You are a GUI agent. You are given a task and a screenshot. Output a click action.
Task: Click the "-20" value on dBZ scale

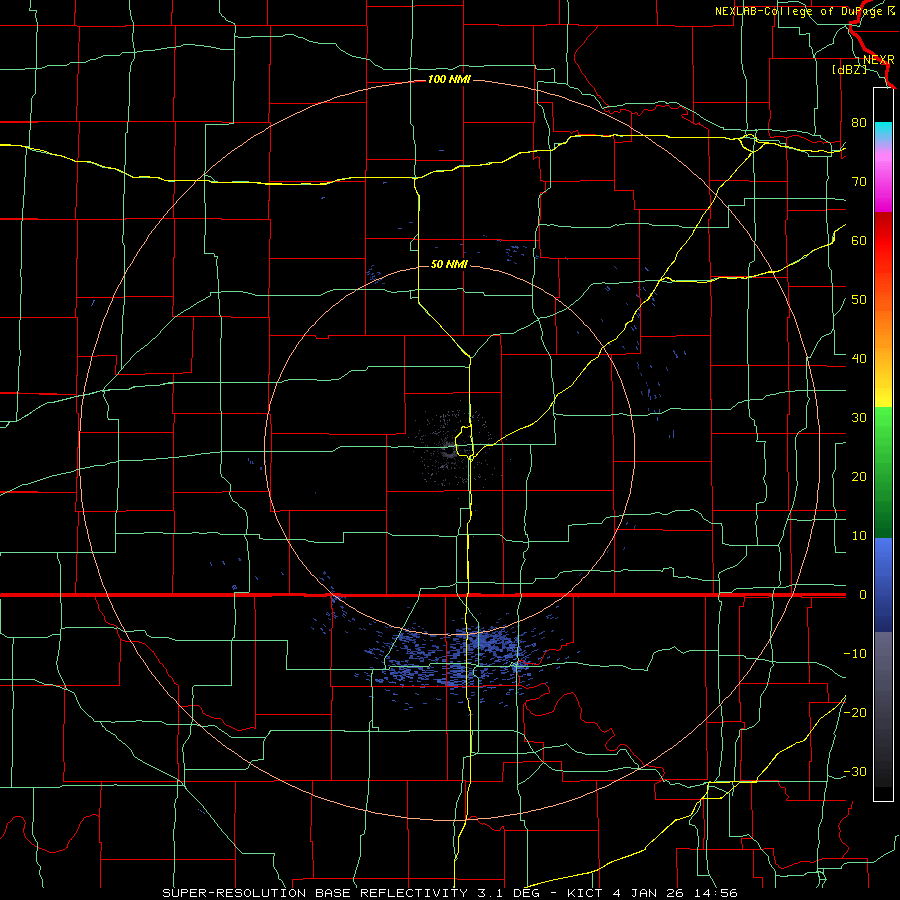[855, 713]
